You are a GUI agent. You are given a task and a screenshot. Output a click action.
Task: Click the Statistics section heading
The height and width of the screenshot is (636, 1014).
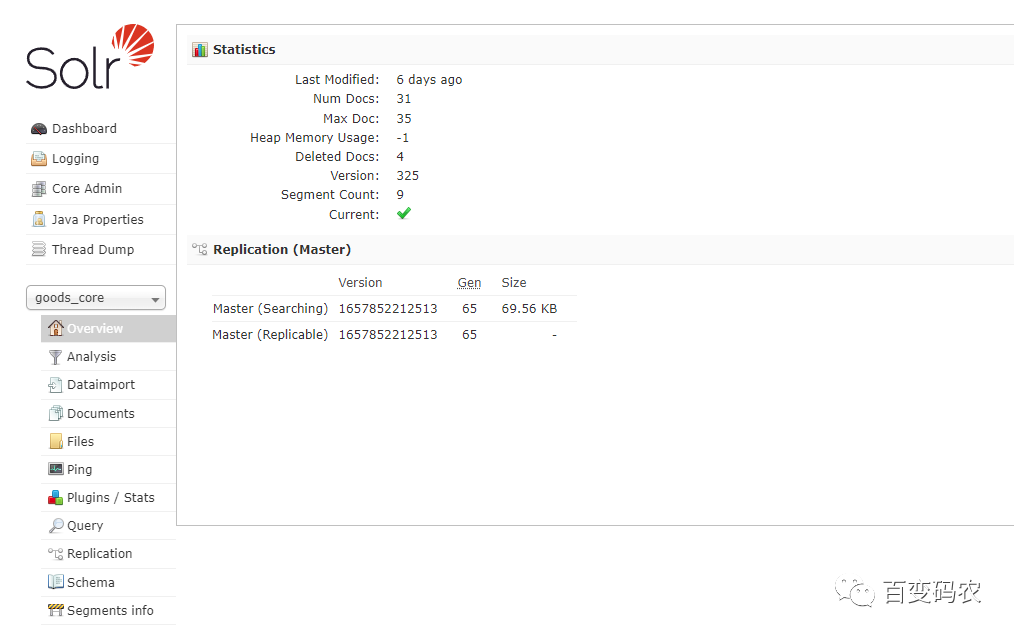coord(244,50)
